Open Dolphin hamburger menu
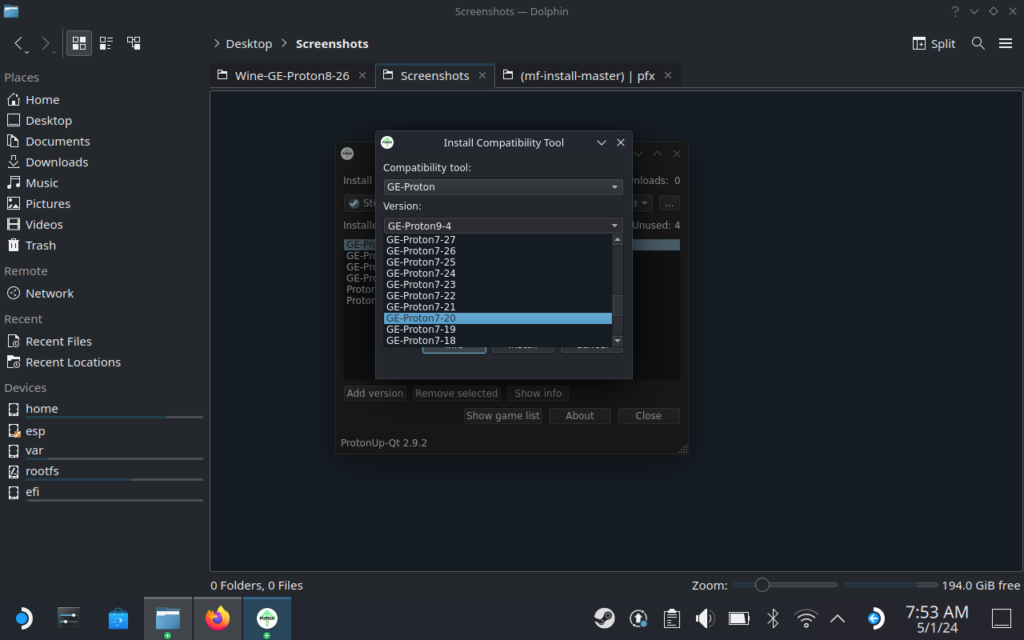The image size is (1024, 640). (1005, 44)
